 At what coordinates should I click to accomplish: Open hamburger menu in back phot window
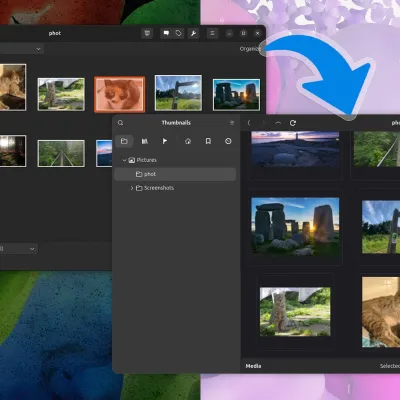(212, 33)
